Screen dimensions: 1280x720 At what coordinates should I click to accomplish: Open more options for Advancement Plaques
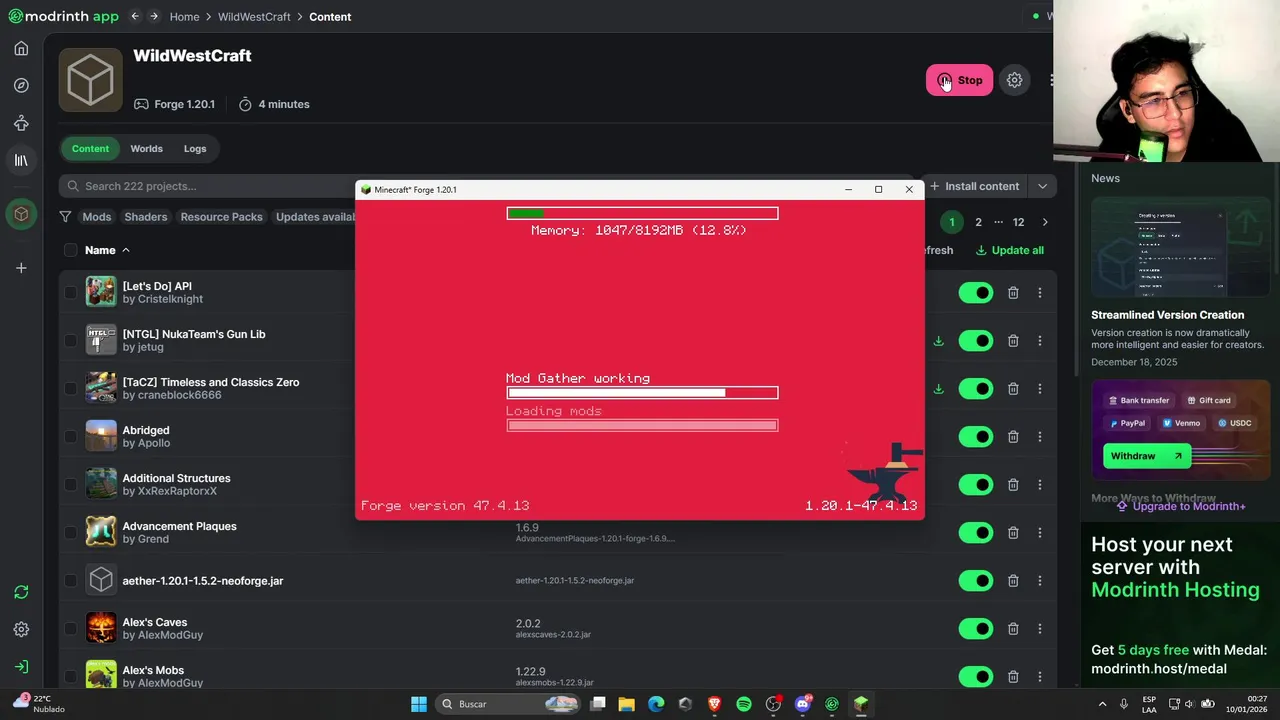[x=1039, y=533]
